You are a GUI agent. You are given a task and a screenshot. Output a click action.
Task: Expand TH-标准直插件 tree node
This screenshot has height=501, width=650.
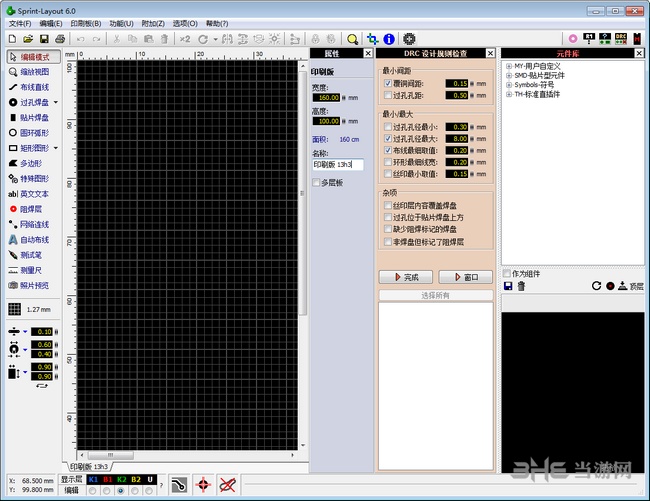point(509,94)
